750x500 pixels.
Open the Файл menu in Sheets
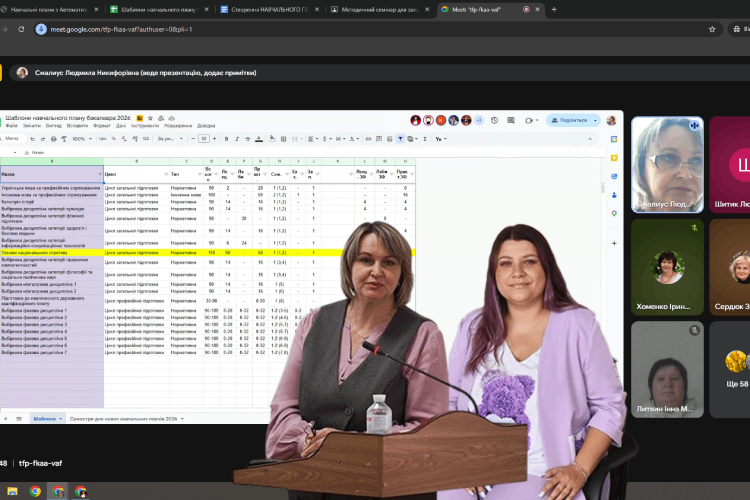pyautogui.click(x=12, y=126)
